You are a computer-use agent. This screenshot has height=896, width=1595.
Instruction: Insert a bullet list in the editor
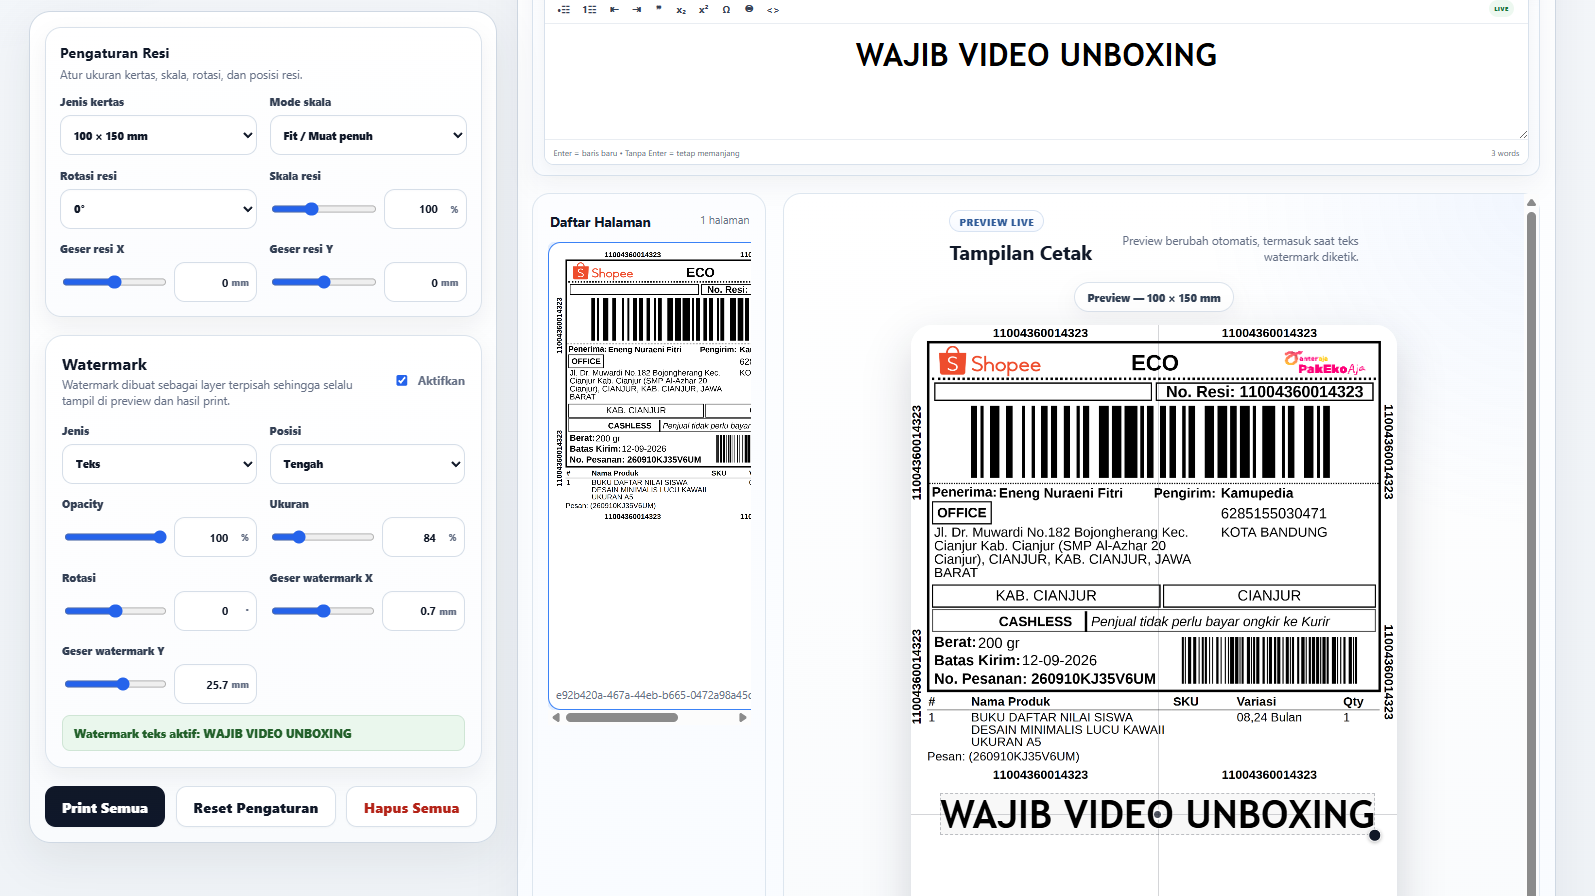click(564, 9)
